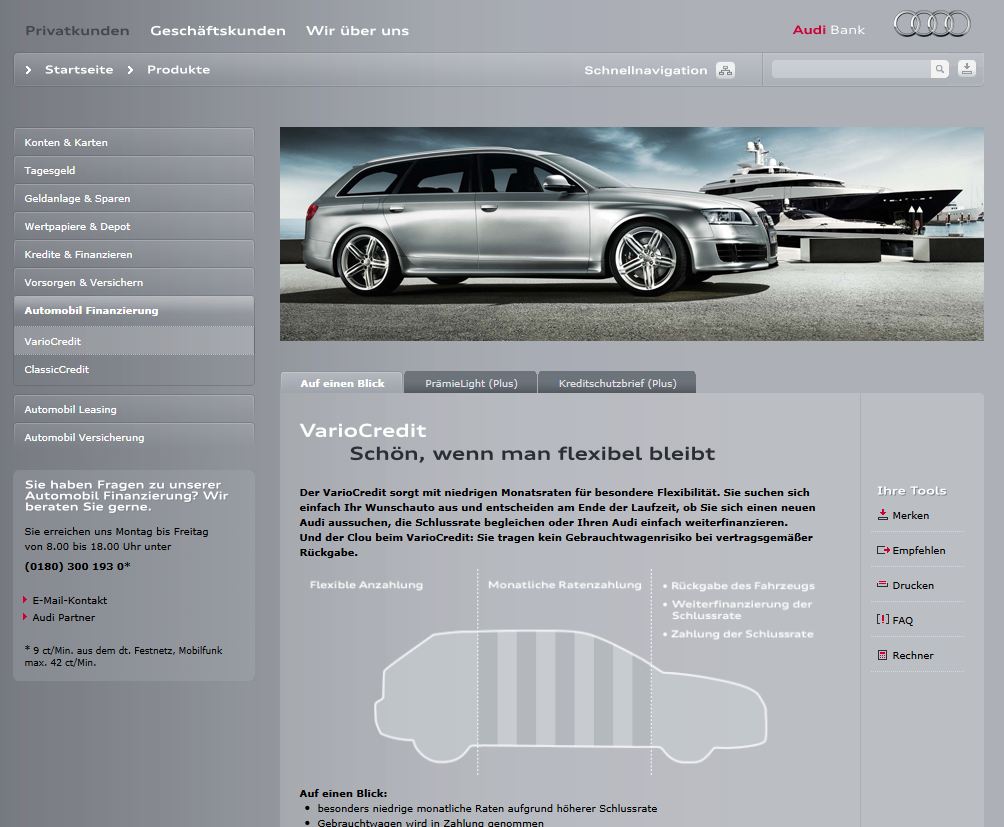Click the FAQ exclamation icon

882,620
